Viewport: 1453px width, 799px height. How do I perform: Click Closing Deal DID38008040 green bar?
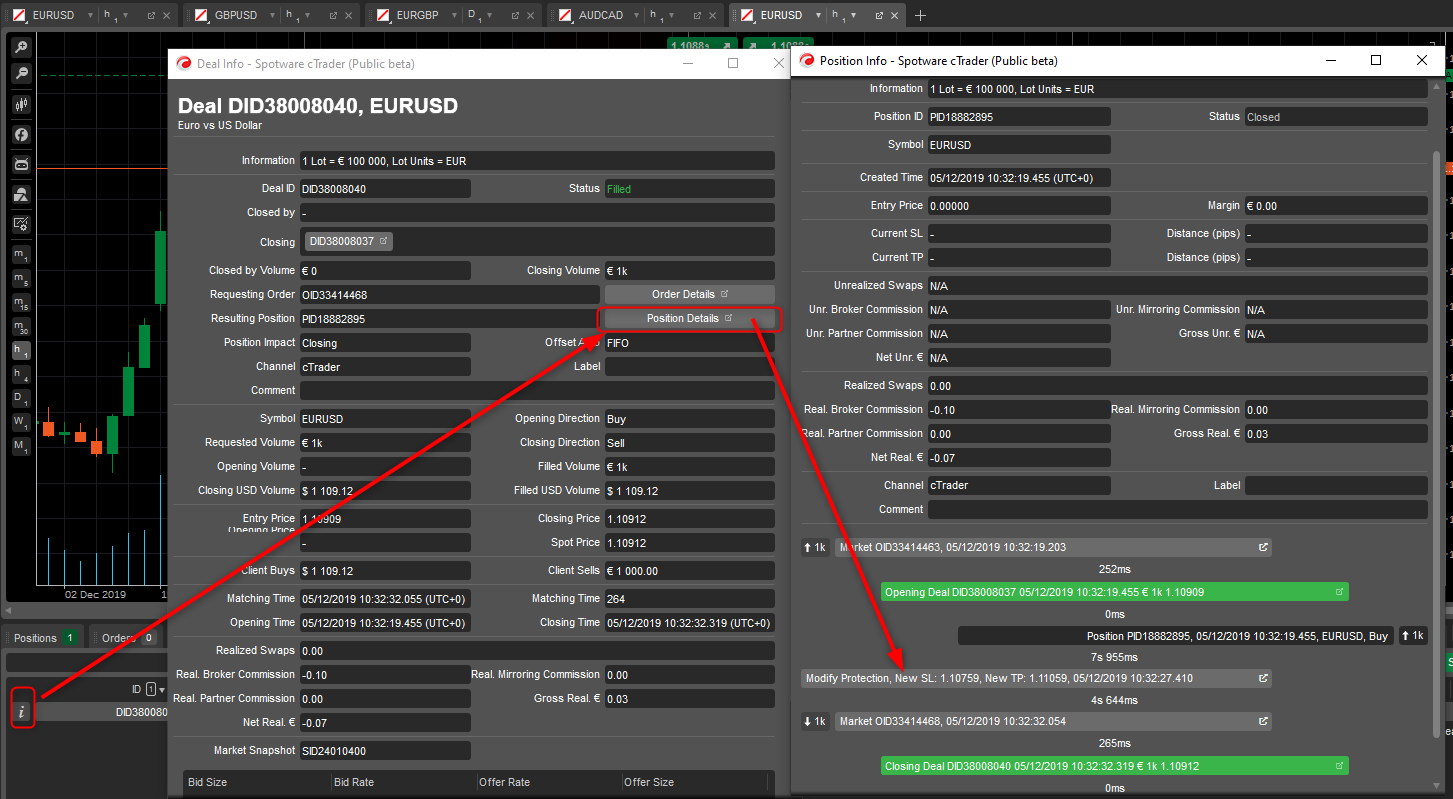1115,766
